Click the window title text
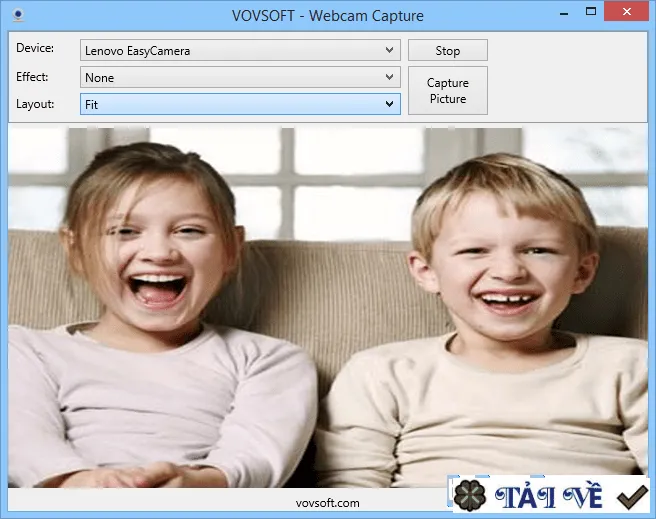 [328, 16]
